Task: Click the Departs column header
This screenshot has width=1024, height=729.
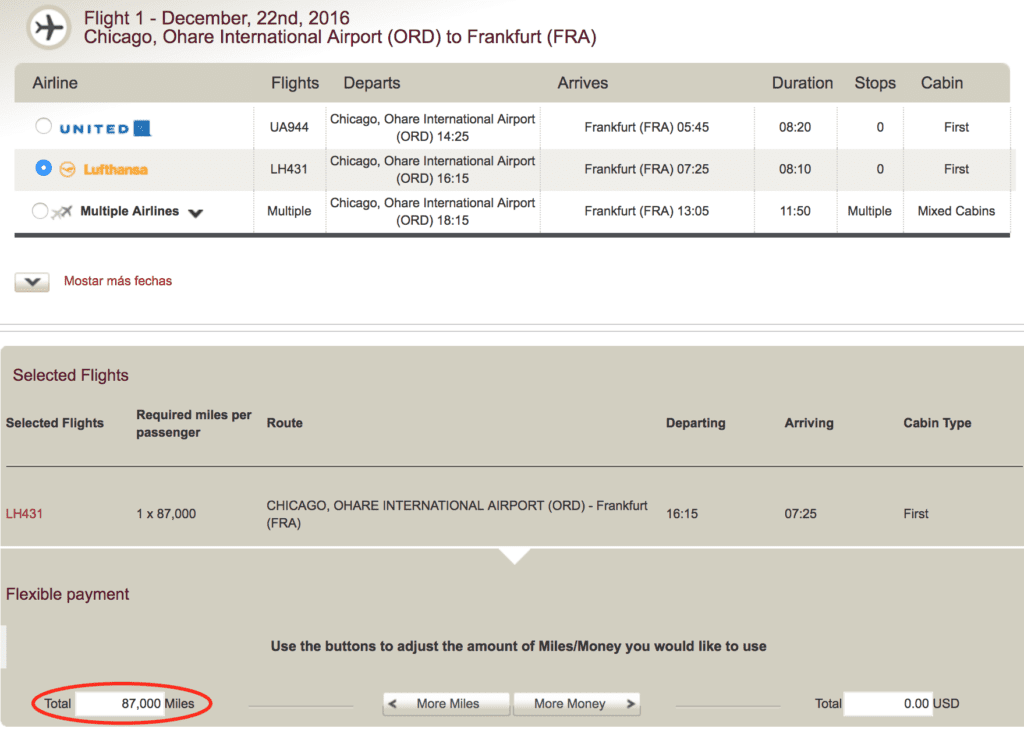Action: 372,83
